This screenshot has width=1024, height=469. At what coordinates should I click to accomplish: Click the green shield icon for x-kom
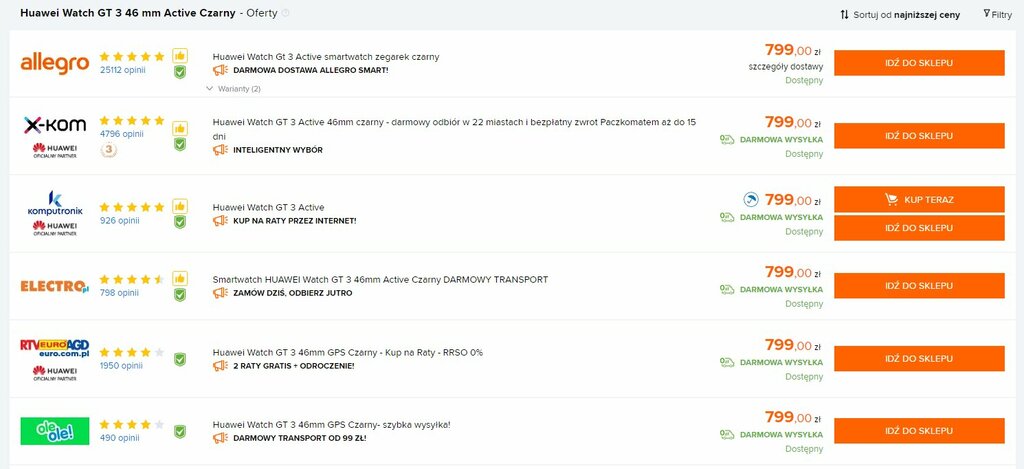[180, 144]
